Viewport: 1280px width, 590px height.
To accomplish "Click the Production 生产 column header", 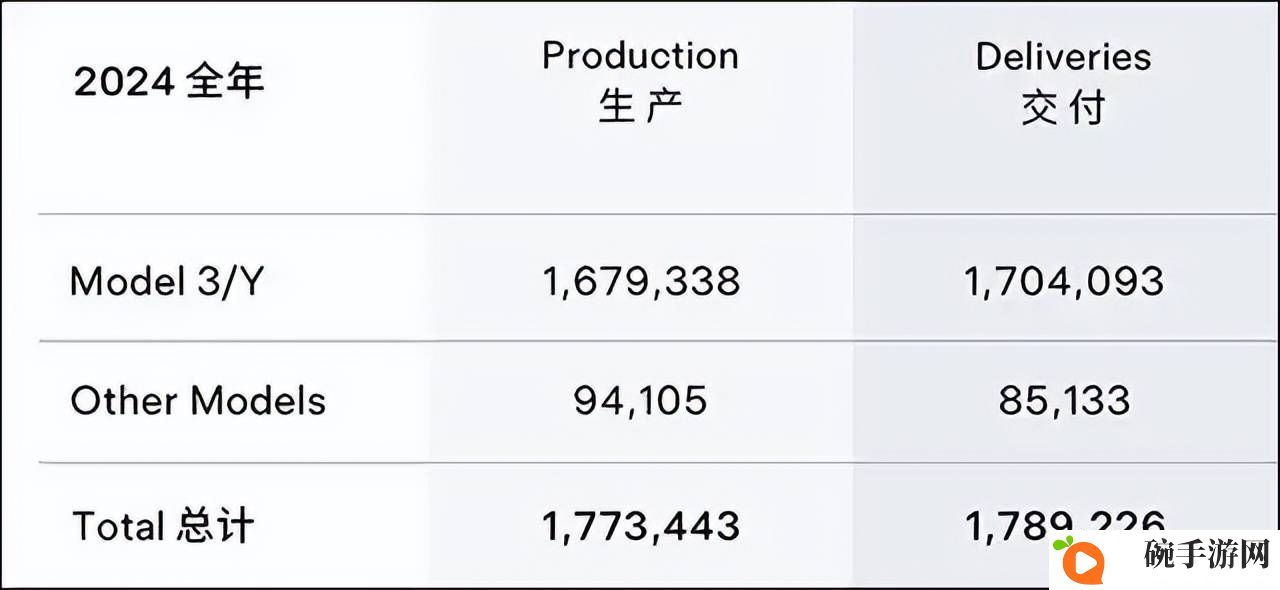I will 640,82.
